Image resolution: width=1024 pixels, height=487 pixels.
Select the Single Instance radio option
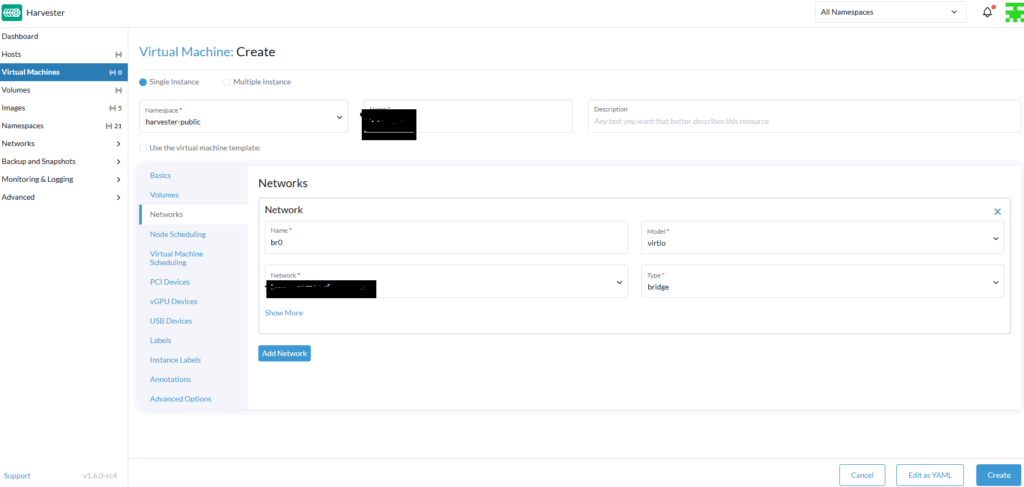pos(143,82)
